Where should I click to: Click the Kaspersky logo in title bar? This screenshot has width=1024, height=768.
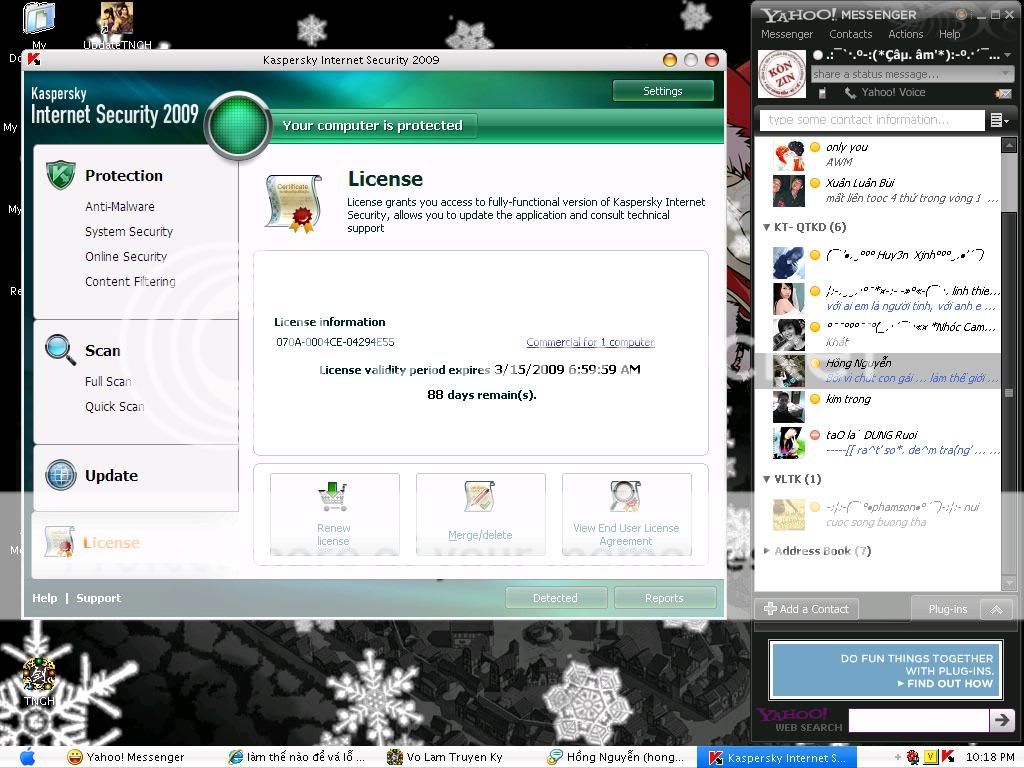pos(34,59)
